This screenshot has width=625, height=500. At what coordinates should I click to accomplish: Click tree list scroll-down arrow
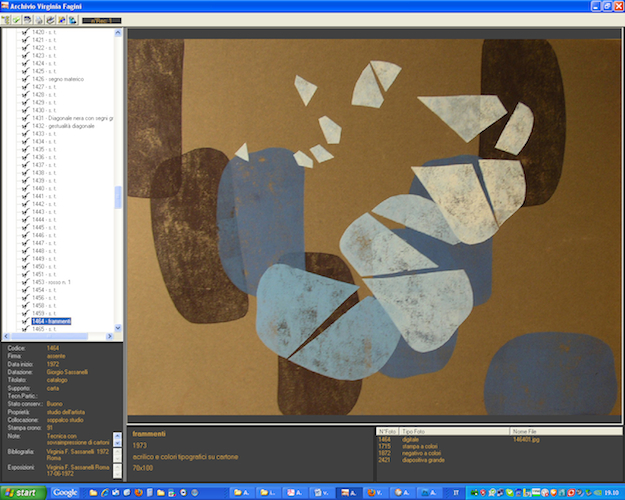[118, 328]
